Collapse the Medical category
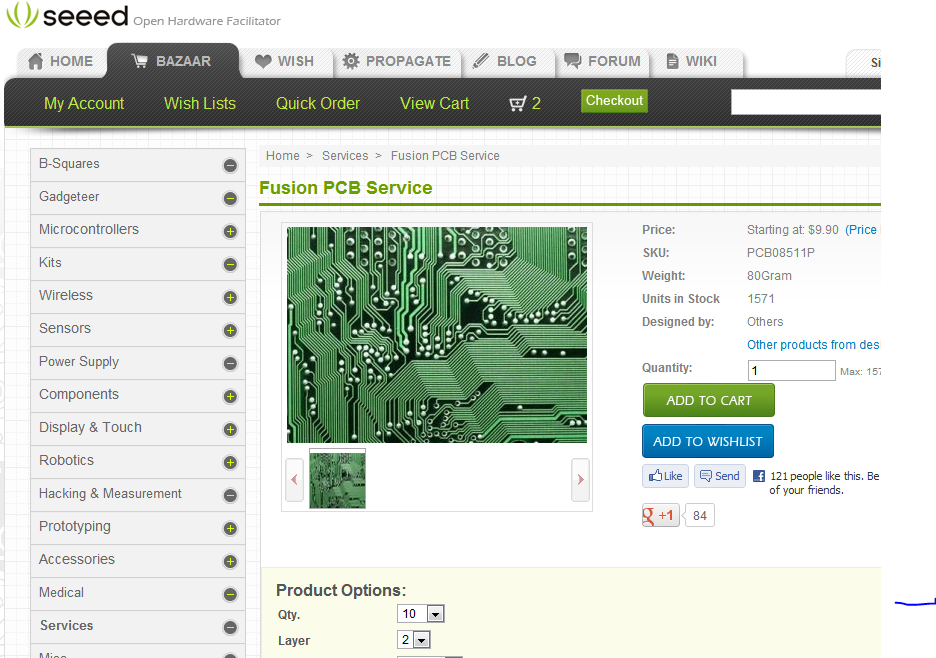The height and width of the screenshot is (658, 936). [x=230, y=594]
